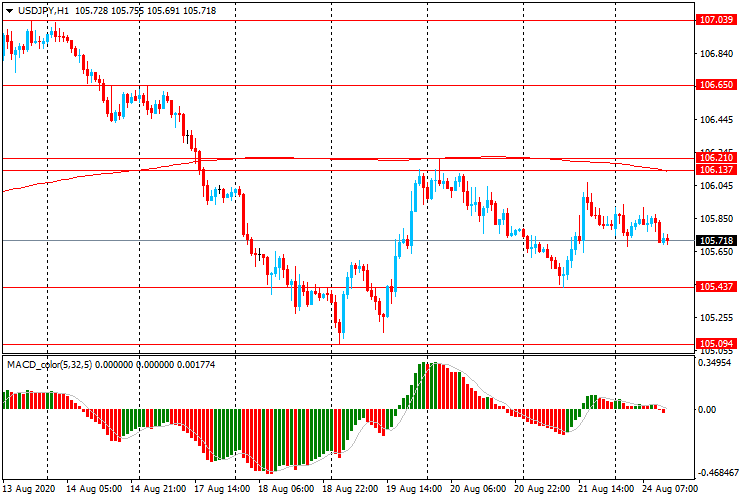Click the 106.045 price scale value
740x500 pixels.
click(716, 186)
